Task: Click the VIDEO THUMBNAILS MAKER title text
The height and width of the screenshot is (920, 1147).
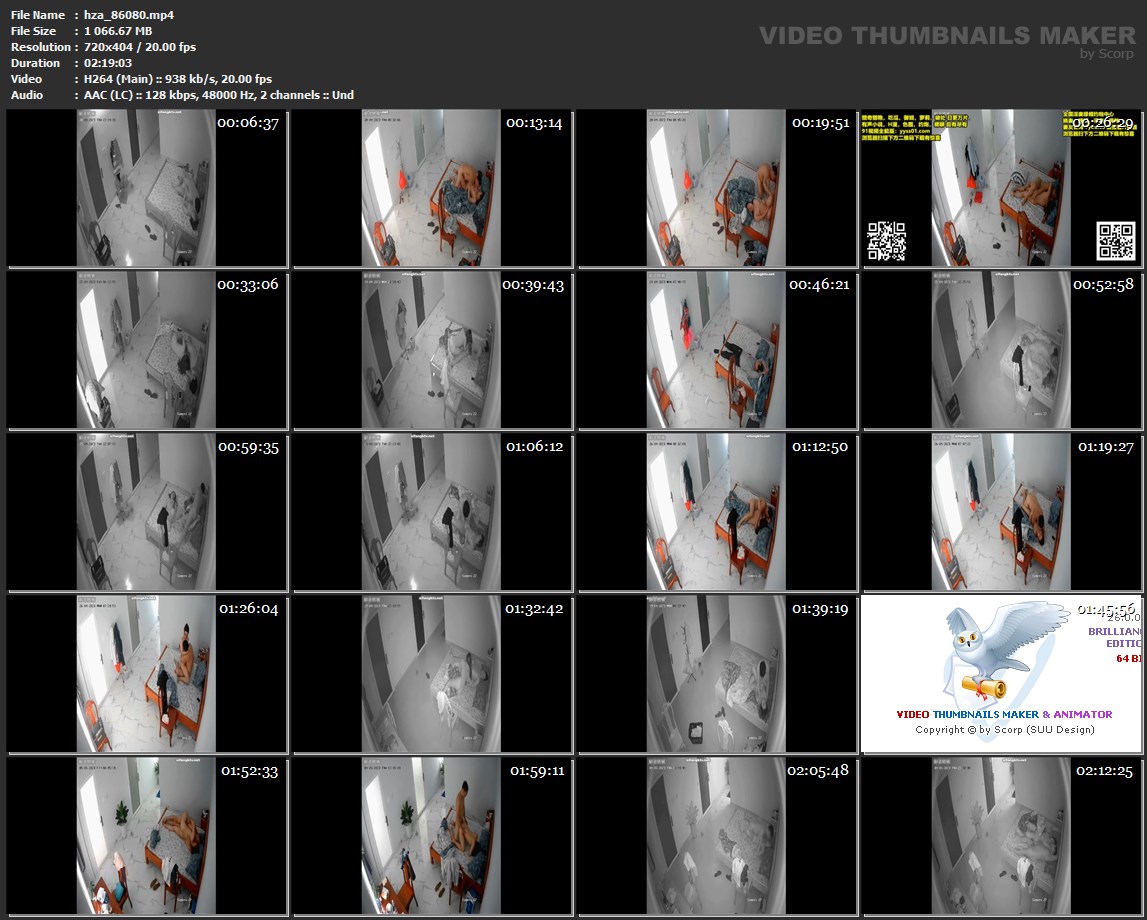Action: (x=947, y=35)
